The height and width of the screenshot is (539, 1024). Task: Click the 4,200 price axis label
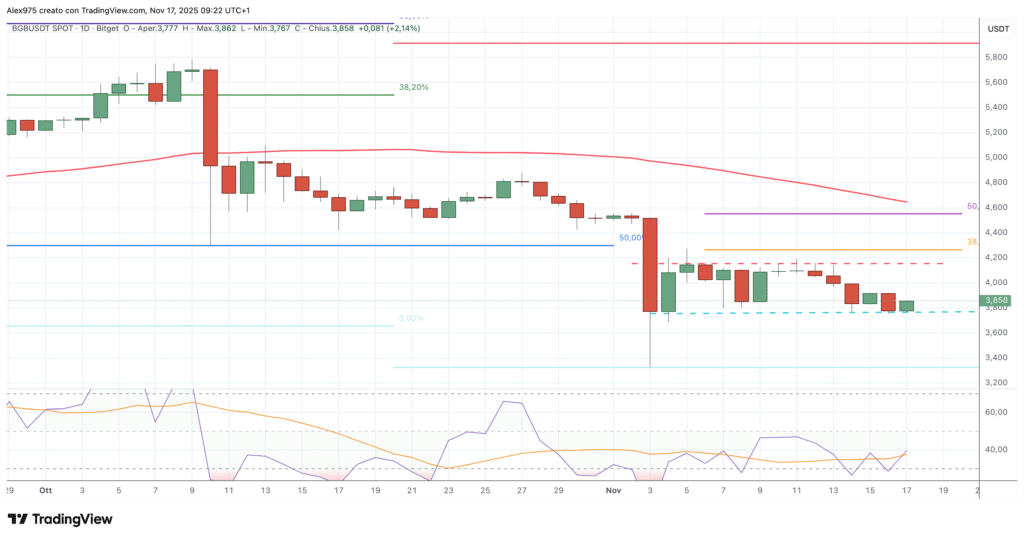pos(996,257)
